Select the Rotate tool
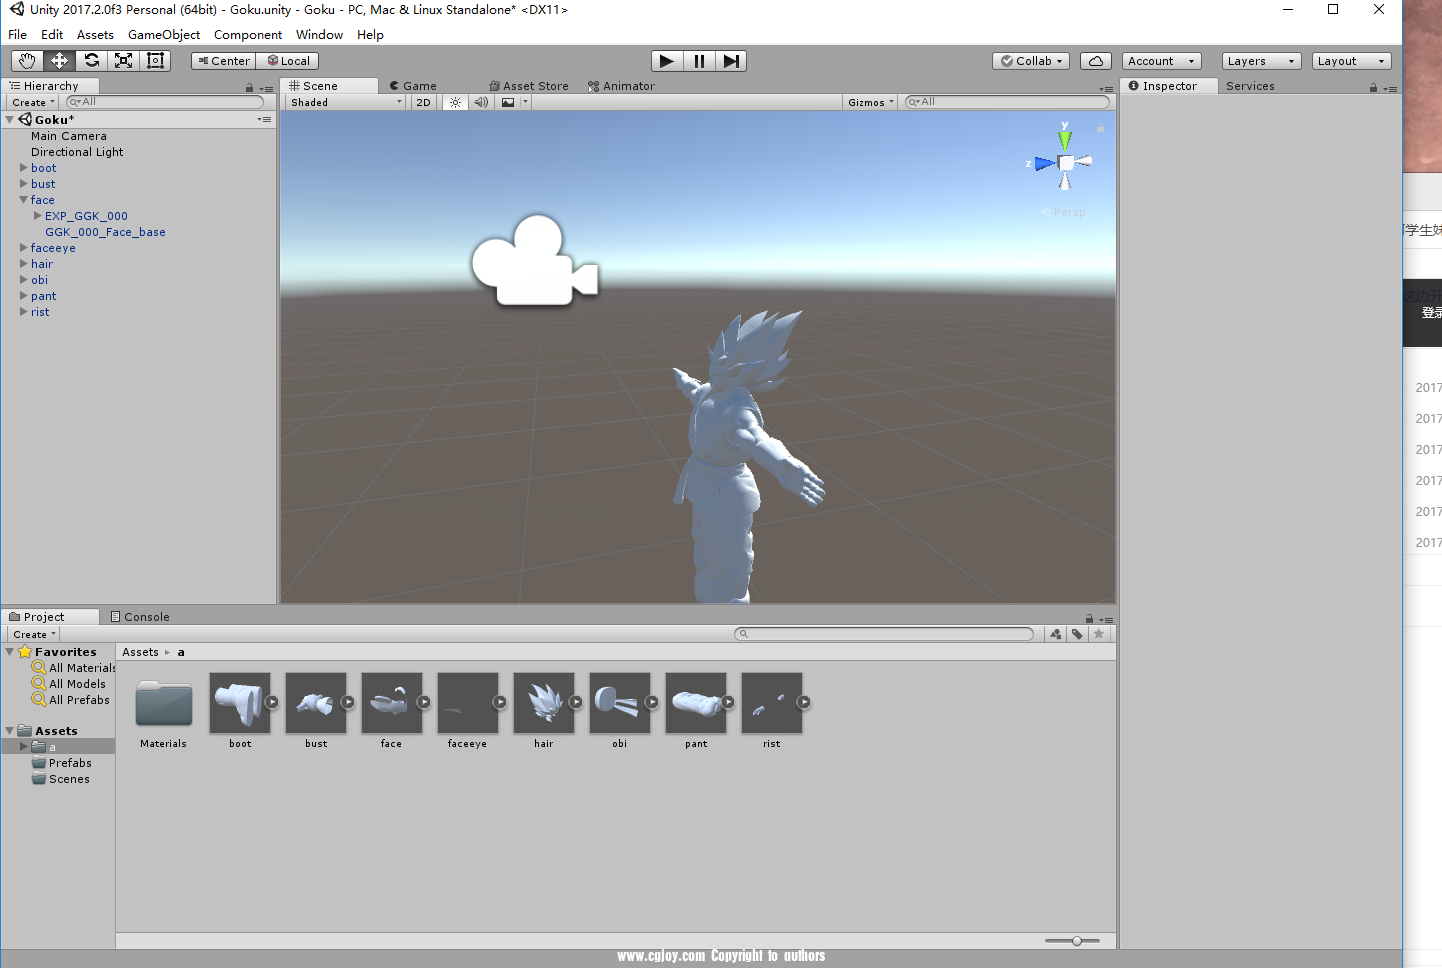Screen dimensions: 1442x968 [x=91, y=61]
